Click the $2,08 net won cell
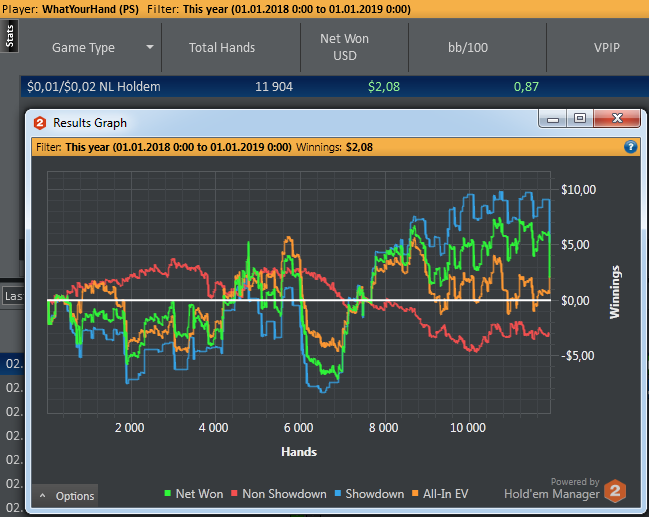 tap(384, 87)
